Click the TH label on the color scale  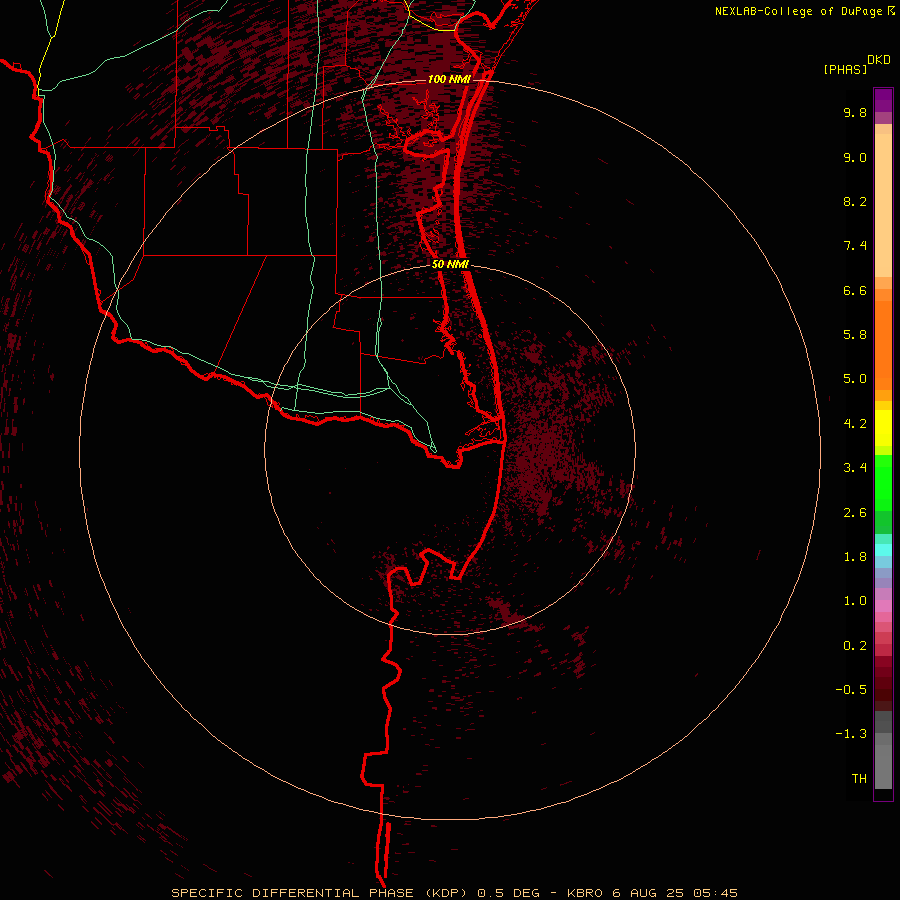tap(859, 779)
